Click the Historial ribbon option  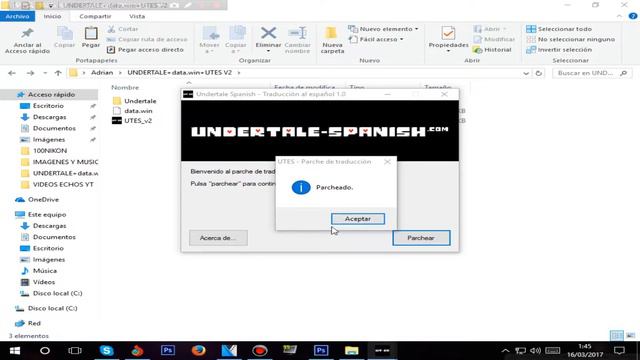(x=492, y=49)
